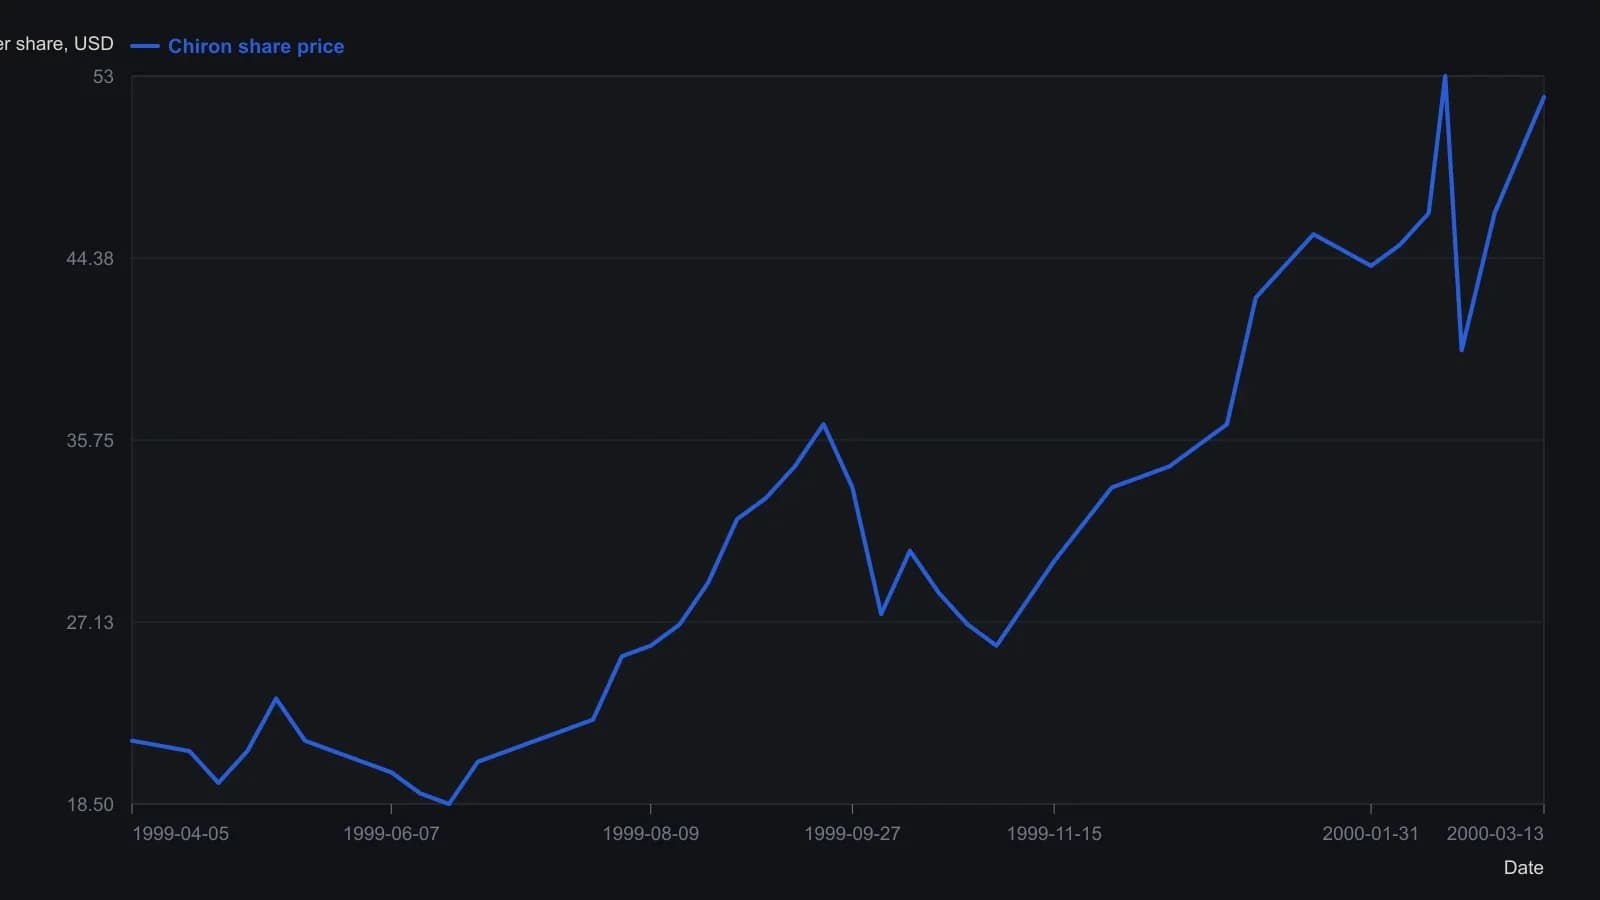
Task: Select the 35.75 y-axis label
Action: pyautogui.click(x=90, y=441)
